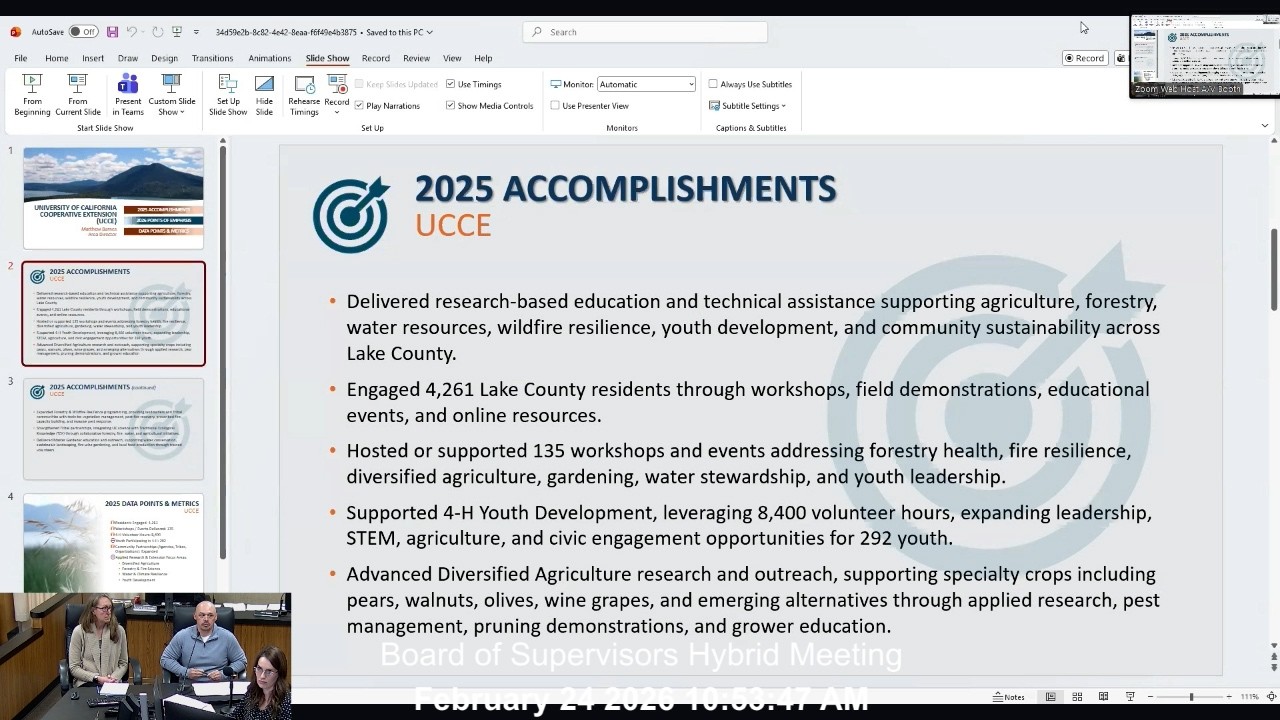Open the File menu
The height and width of the screenshot is (720, 1280).
coord(20,58)
